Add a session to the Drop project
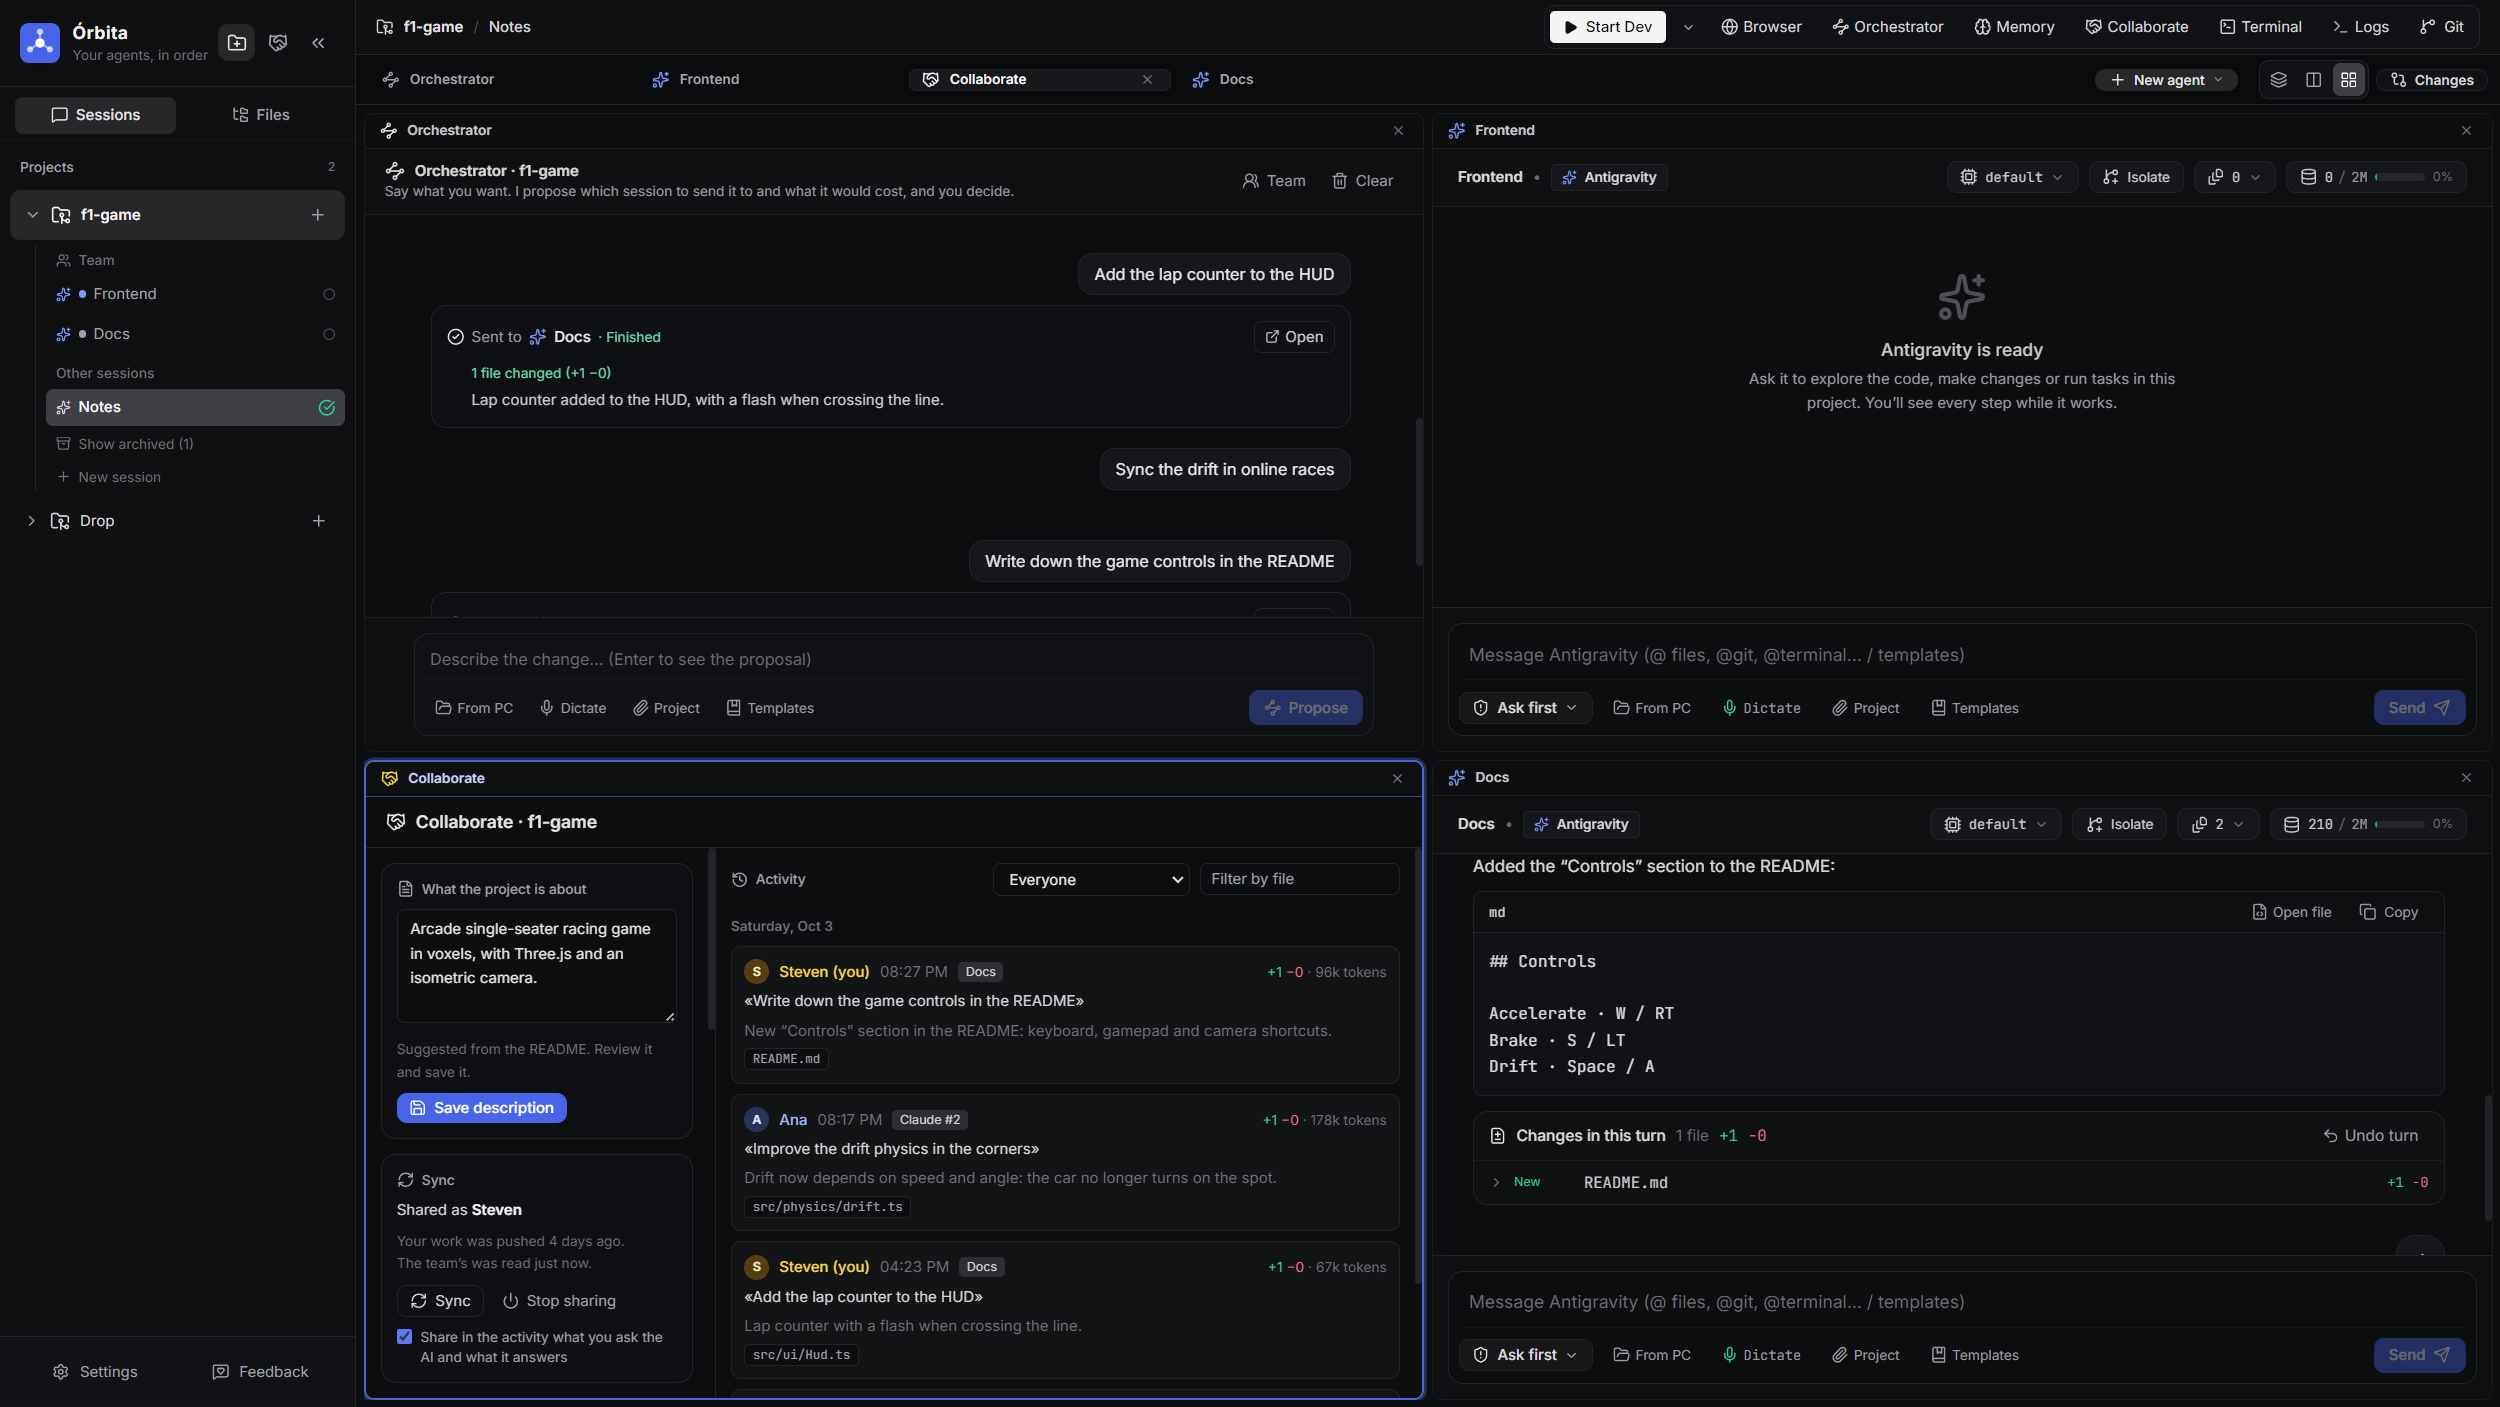Image resolution: width=2500 pixels, height=1407 pixels. click(318, 521)
